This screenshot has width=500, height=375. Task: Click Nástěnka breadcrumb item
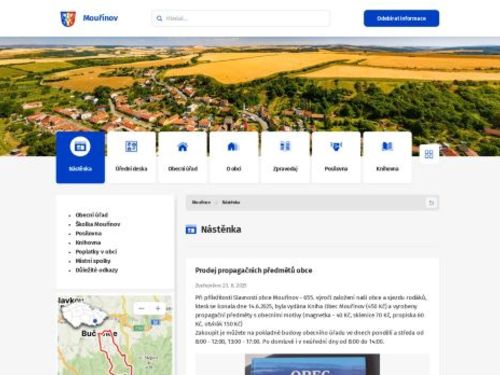(231, 202)
